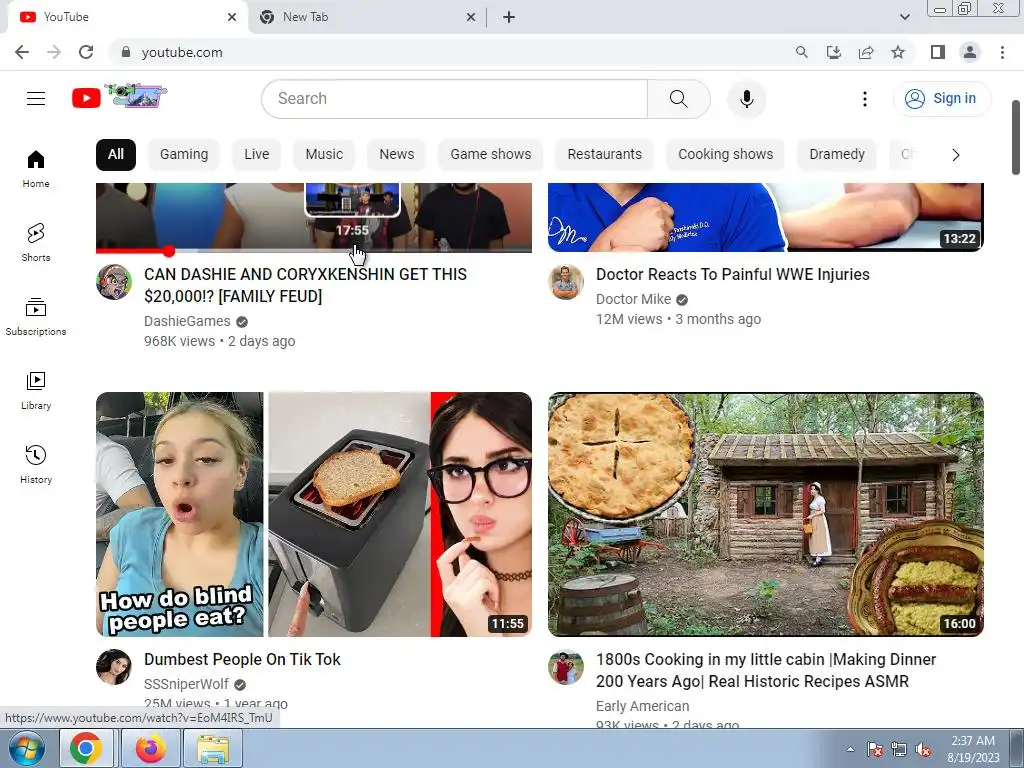Close the New Tab browser tab
Image resolution: width=1024 pixels, height=768 pixels.
click(470, 17)
